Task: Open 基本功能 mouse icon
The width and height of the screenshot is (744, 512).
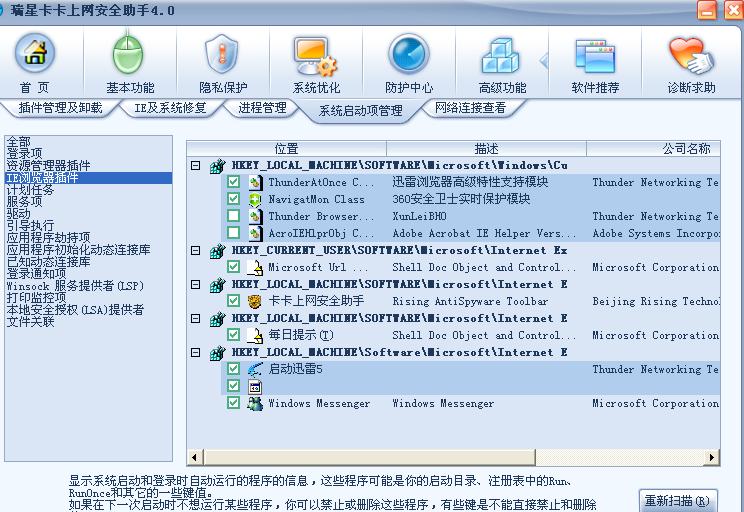Action: point(128,53)
